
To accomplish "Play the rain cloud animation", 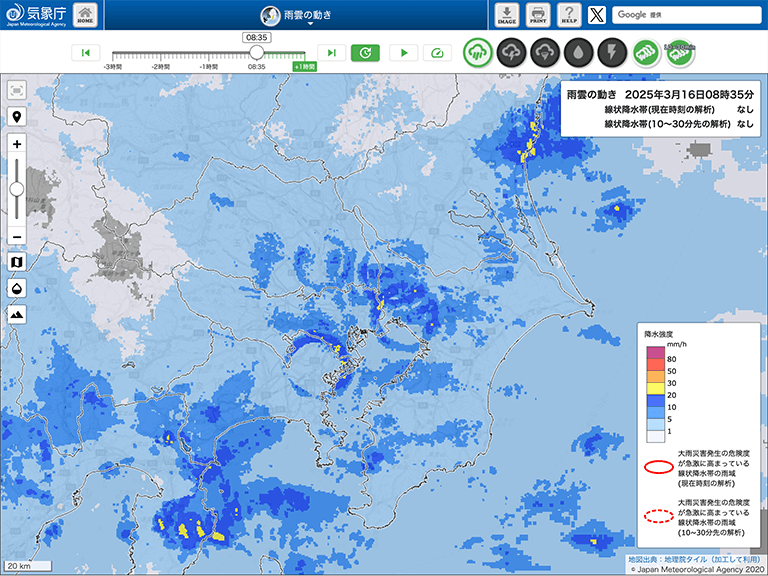I will 404,53.
